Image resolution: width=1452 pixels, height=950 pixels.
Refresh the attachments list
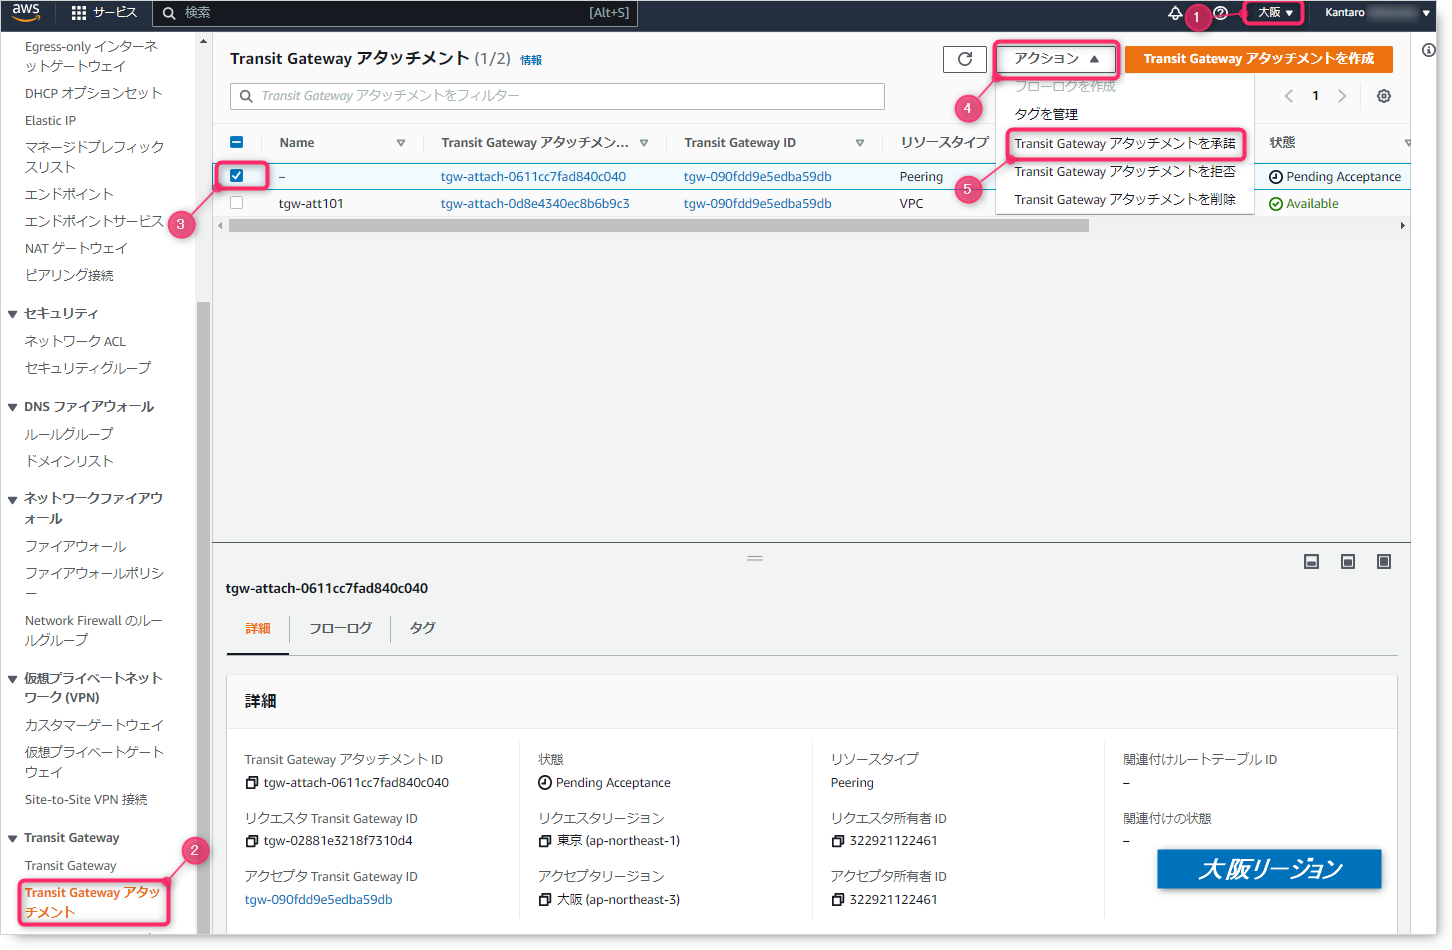[x=964, y=59]
